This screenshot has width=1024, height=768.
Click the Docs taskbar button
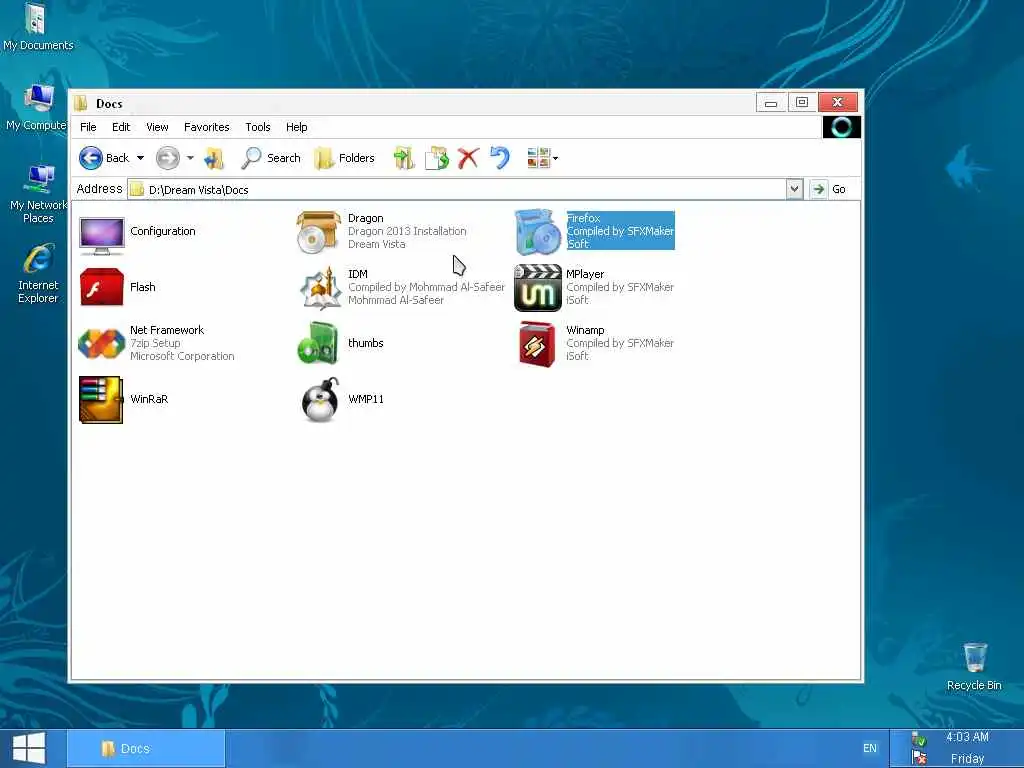(x=146, y=748)
